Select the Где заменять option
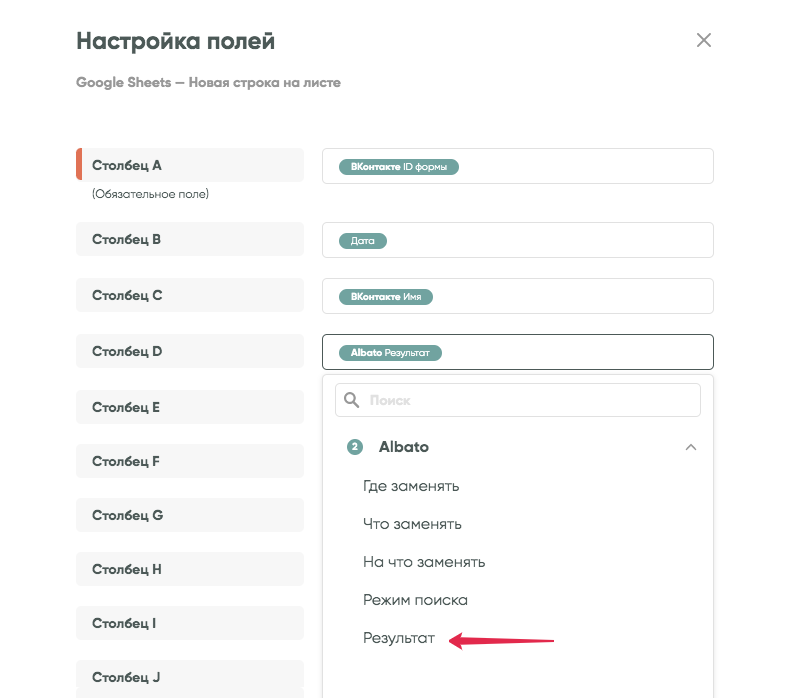The width and height of the screenshot is (789, 698). click(411, 486)
